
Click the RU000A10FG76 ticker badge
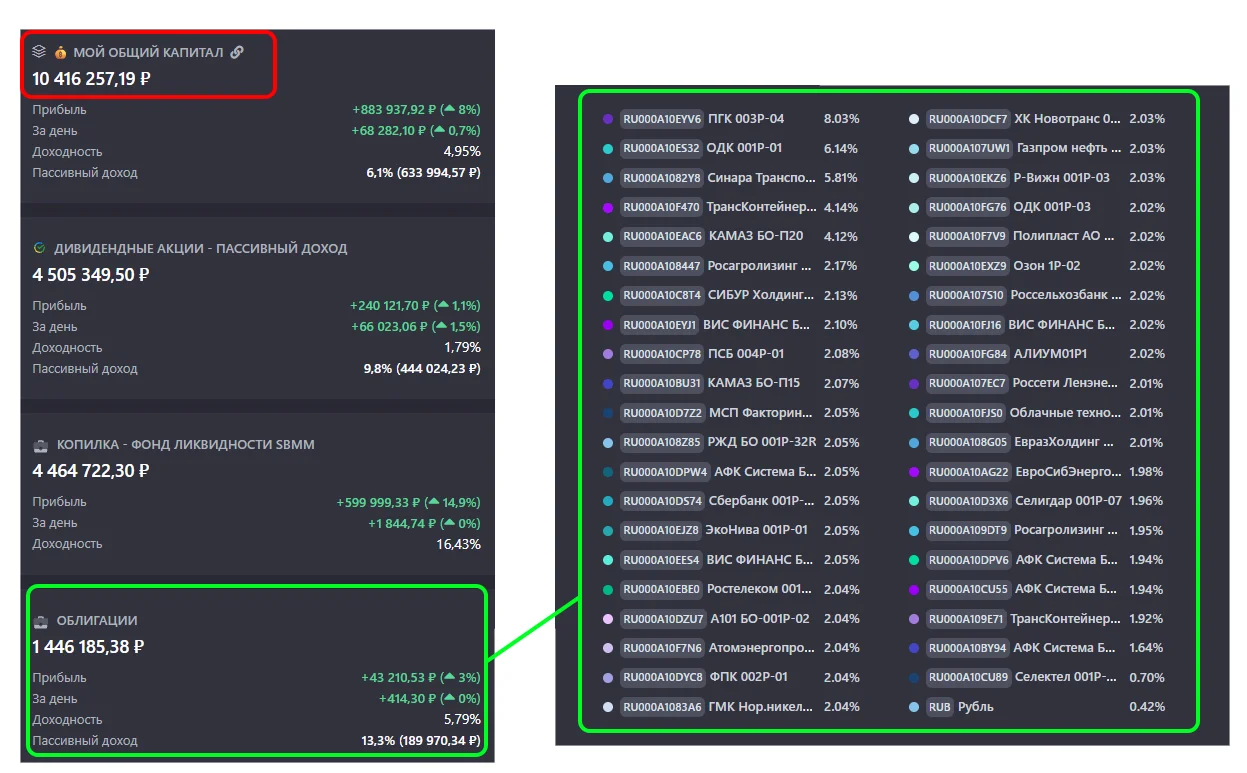[967, 207]
